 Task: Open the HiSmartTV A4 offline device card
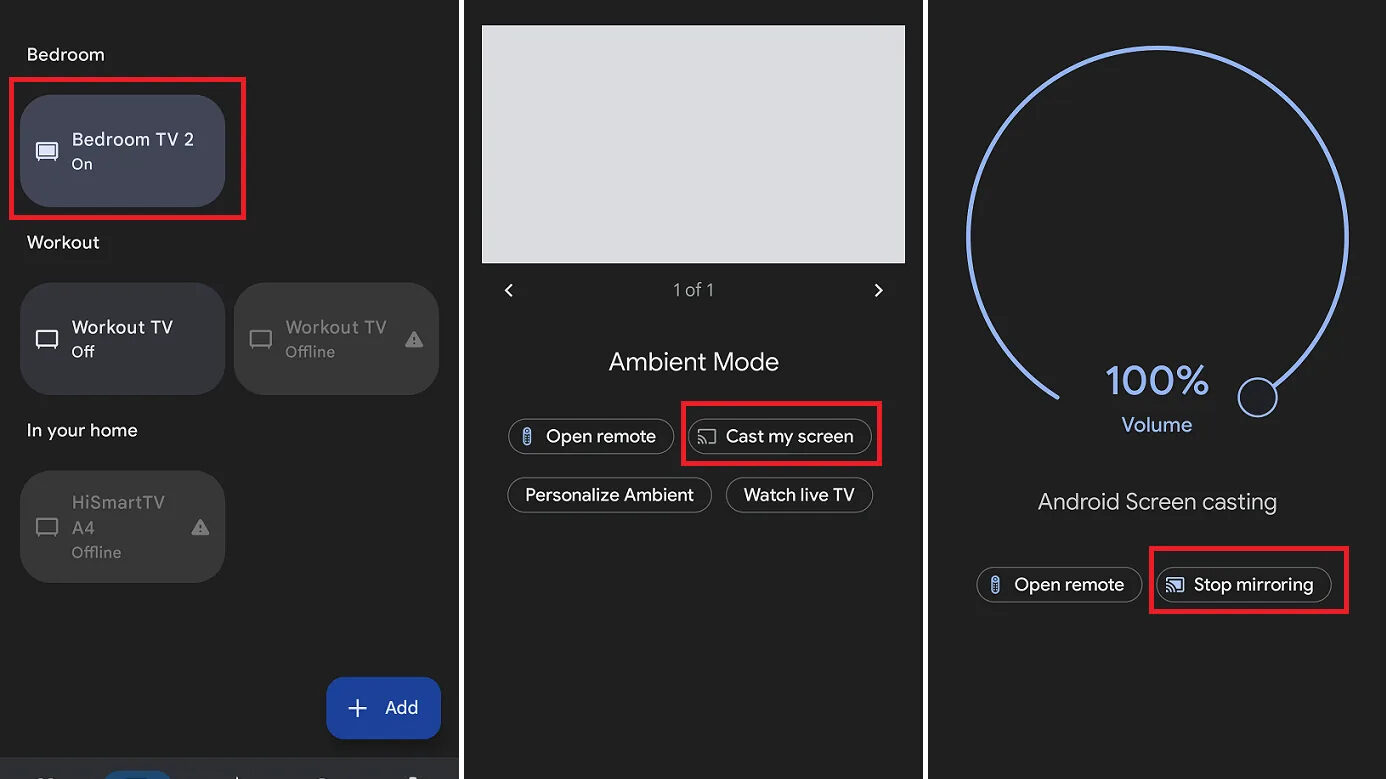122,527
